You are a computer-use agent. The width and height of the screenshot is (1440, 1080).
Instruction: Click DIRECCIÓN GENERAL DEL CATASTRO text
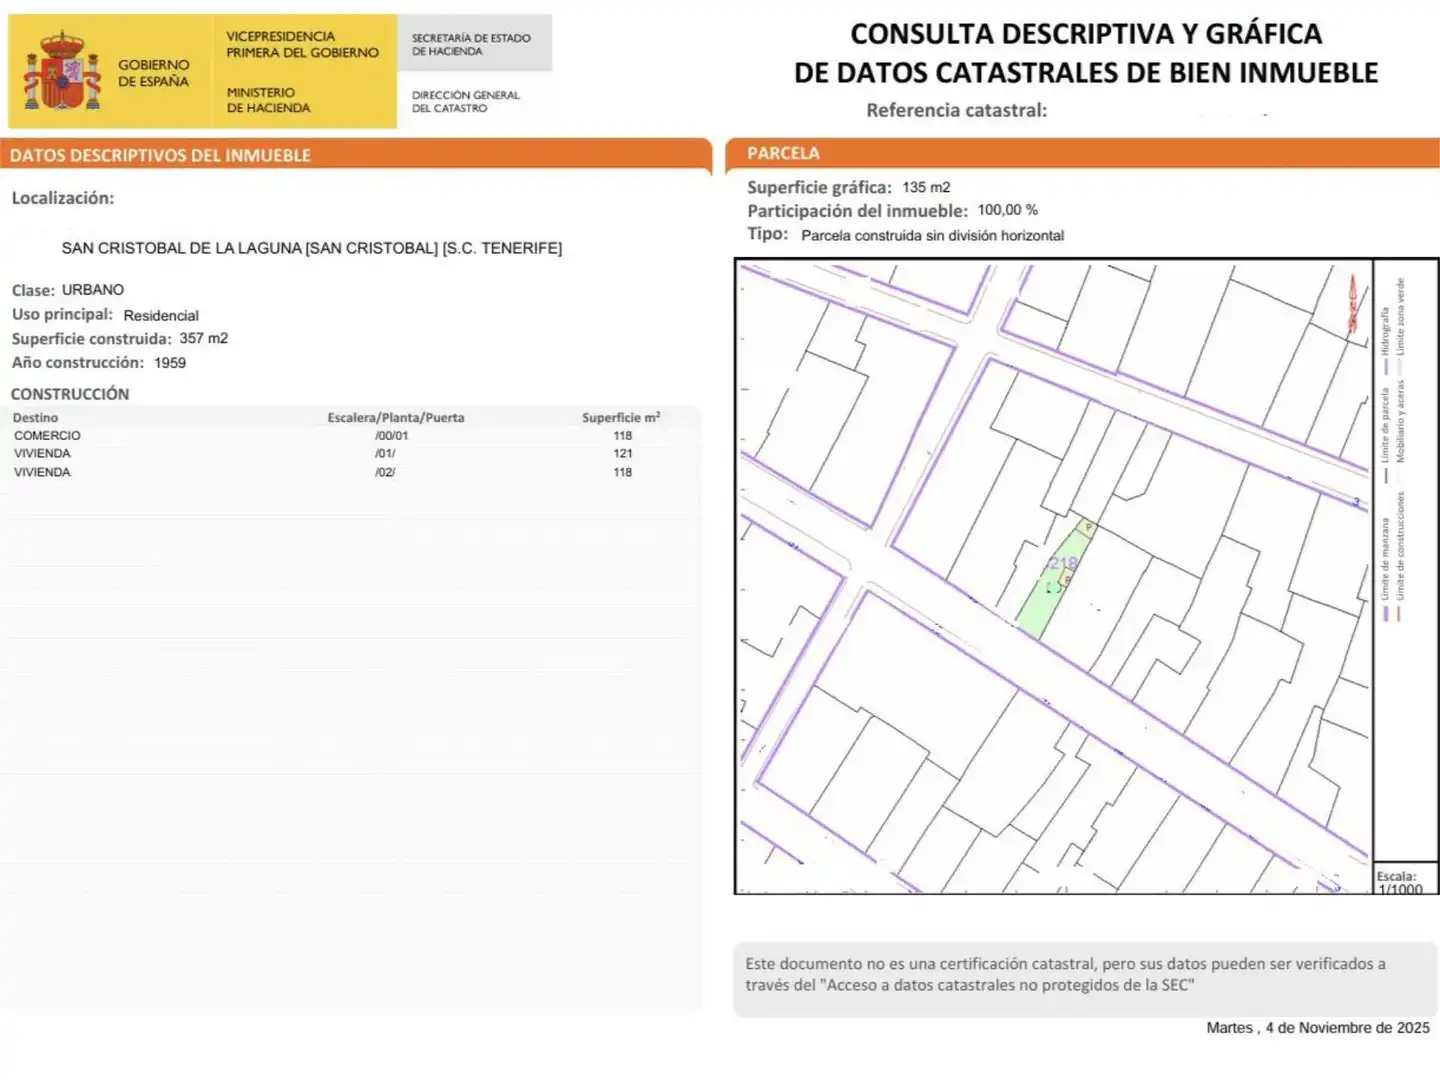click(x=466, y=101)
